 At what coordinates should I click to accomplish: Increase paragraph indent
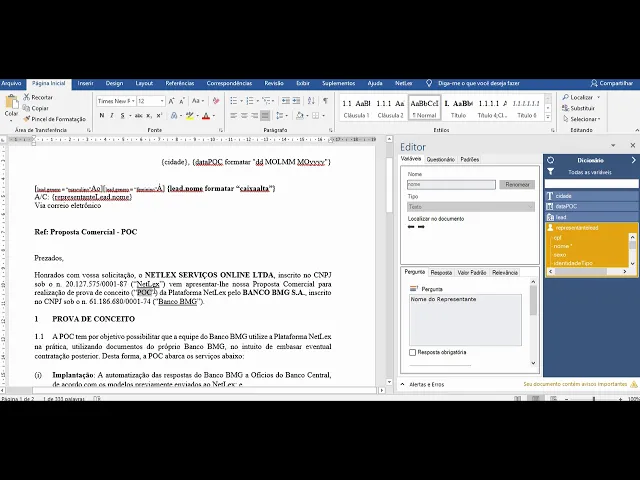pyautogui.click(x=296, y=101)
